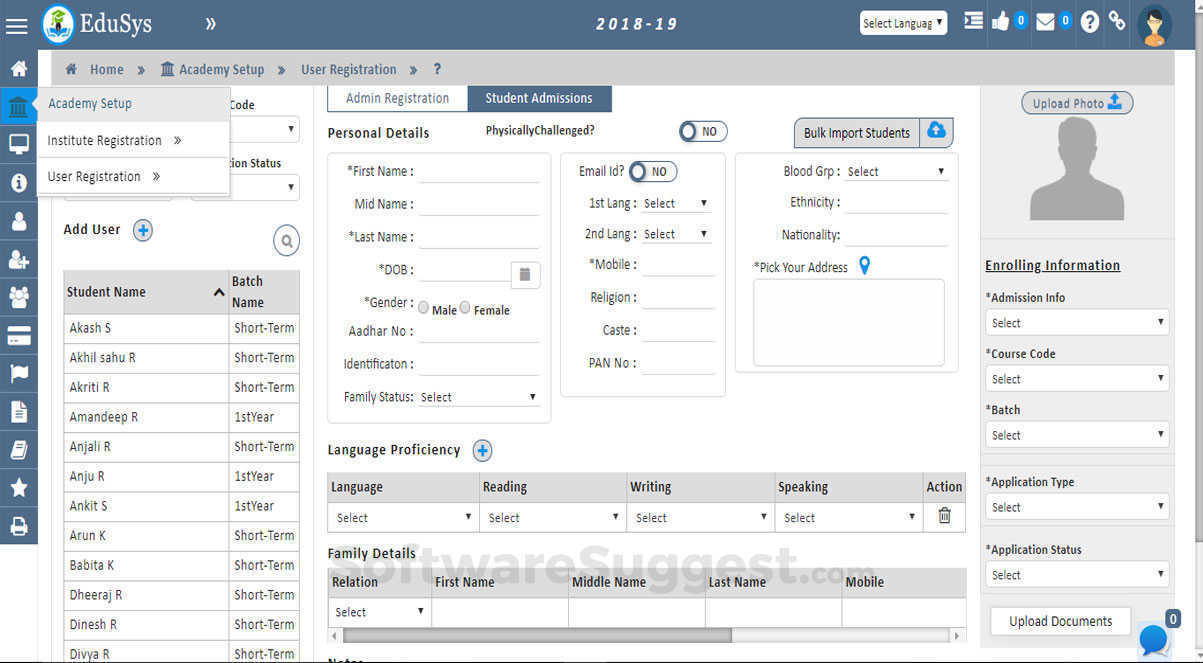Toggle the Physically Challenged switch
This screenshot has width=1203, height=663.
pyautogui.click(x=703, y=132)
